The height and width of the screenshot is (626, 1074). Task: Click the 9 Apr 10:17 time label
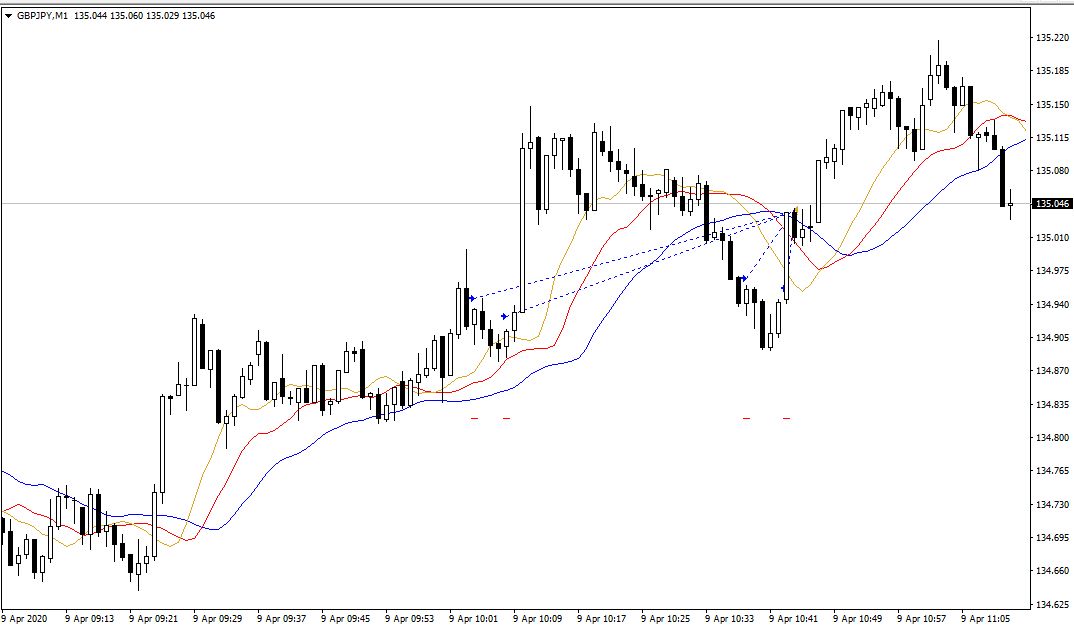click(x=602, y=618)
